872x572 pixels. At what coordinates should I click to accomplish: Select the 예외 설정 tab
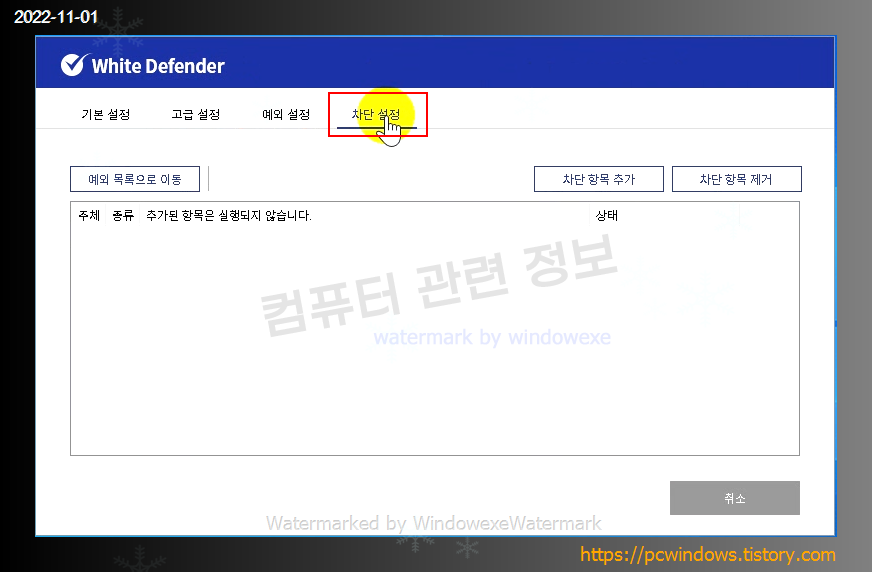(x=286, y=115)
